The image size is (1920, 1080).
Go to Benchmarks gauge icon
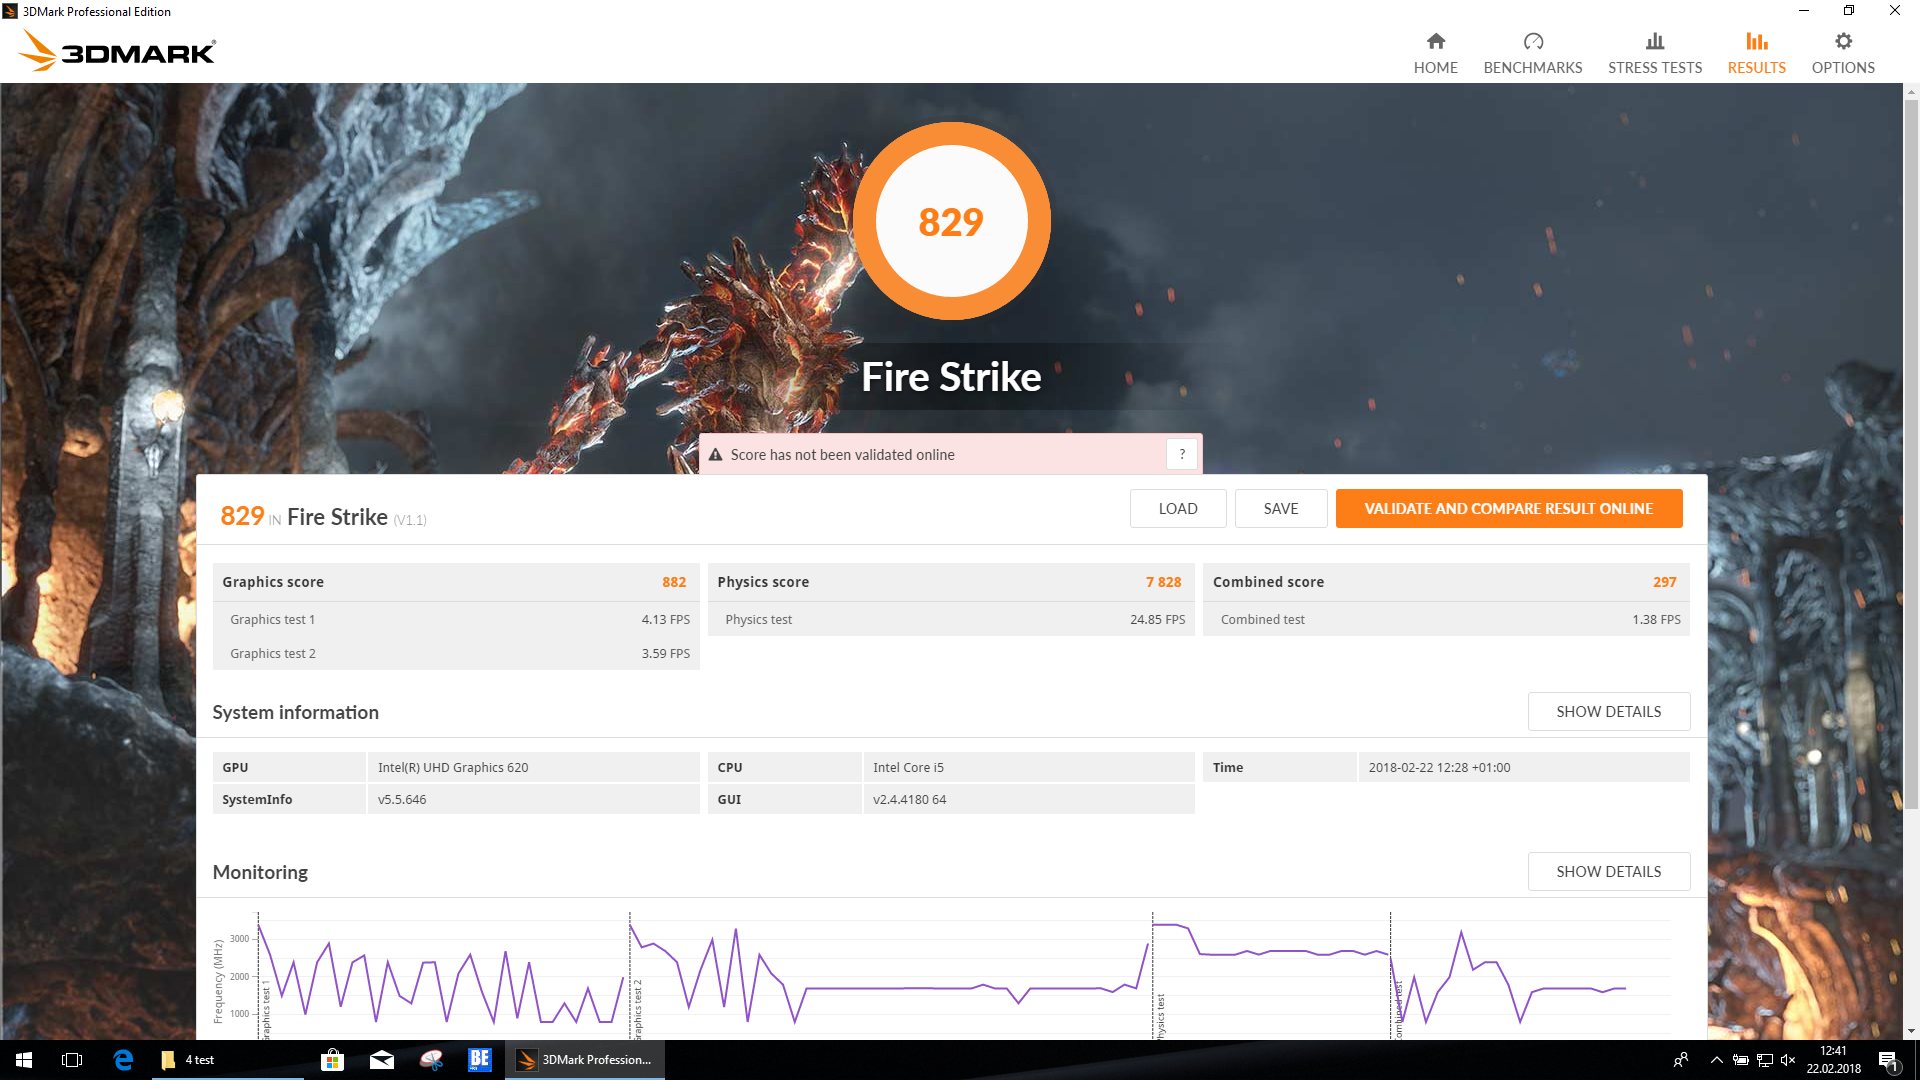(1532, 42)
